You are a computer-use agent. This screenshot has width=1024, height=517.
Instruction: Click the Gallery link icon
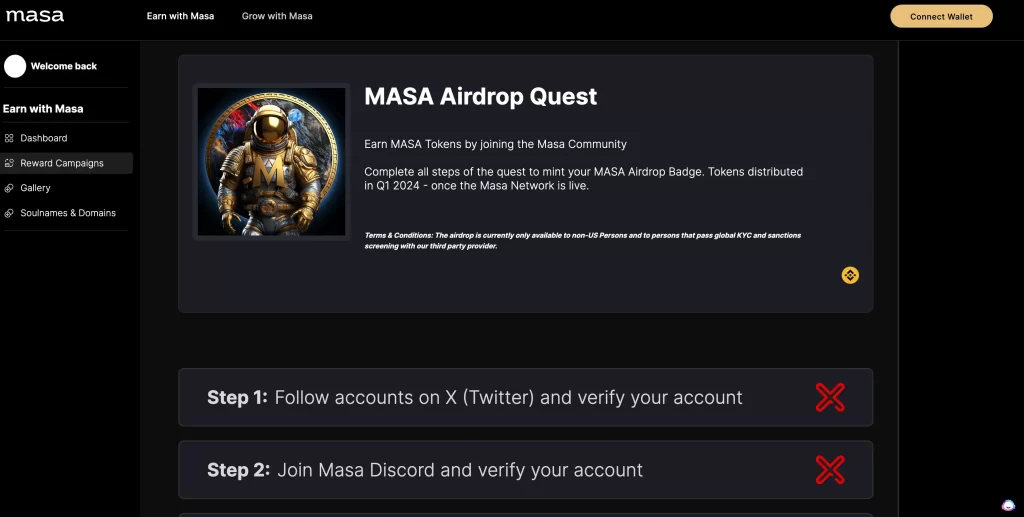click(x=8, y=188)
